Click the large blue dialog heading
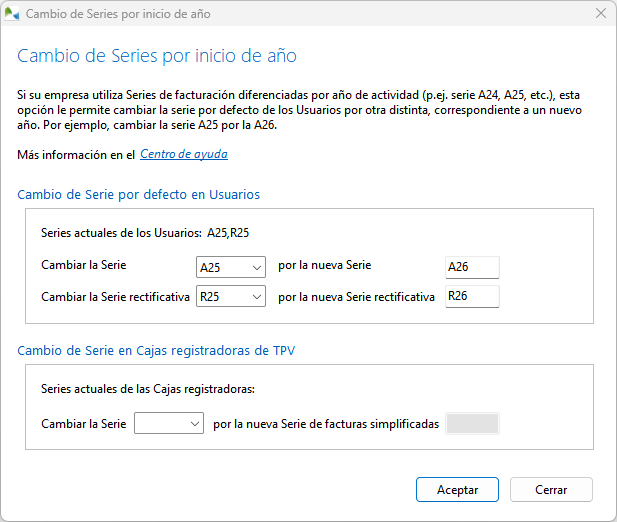Image resolution: width=617 pixels, height=522 pixels. click(157, 56)
